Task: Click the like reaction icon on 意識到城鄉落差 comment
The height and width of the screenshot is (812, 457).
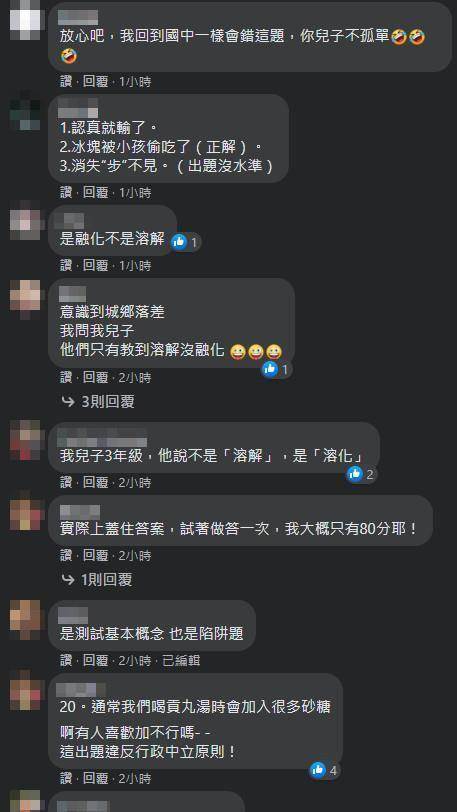Action: coord(270,369)
